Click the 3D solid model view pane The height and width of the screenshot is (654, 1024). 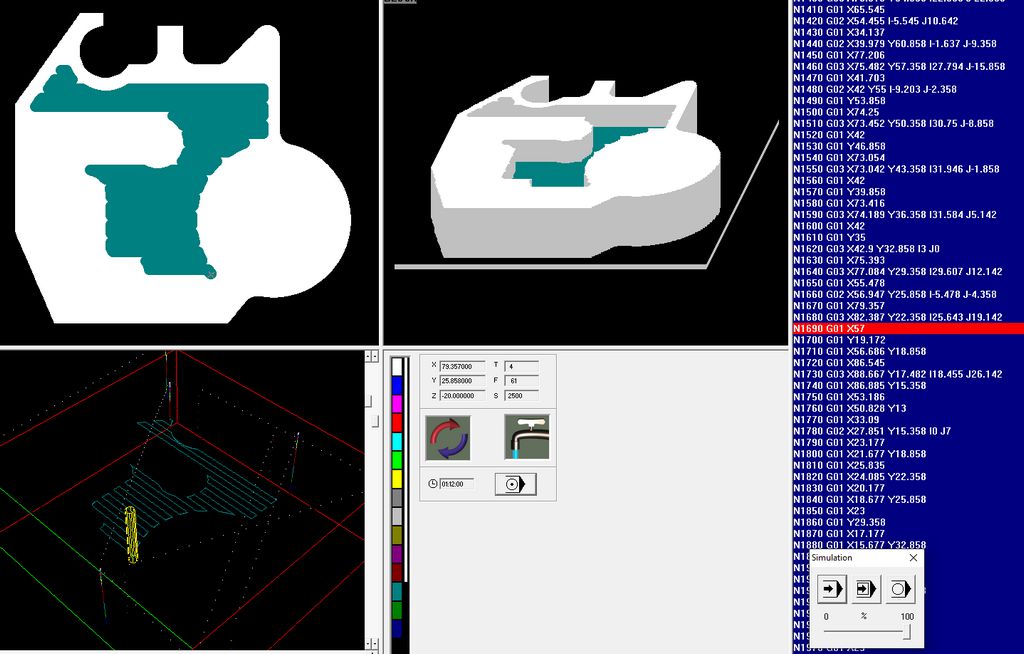coord(586,172)
